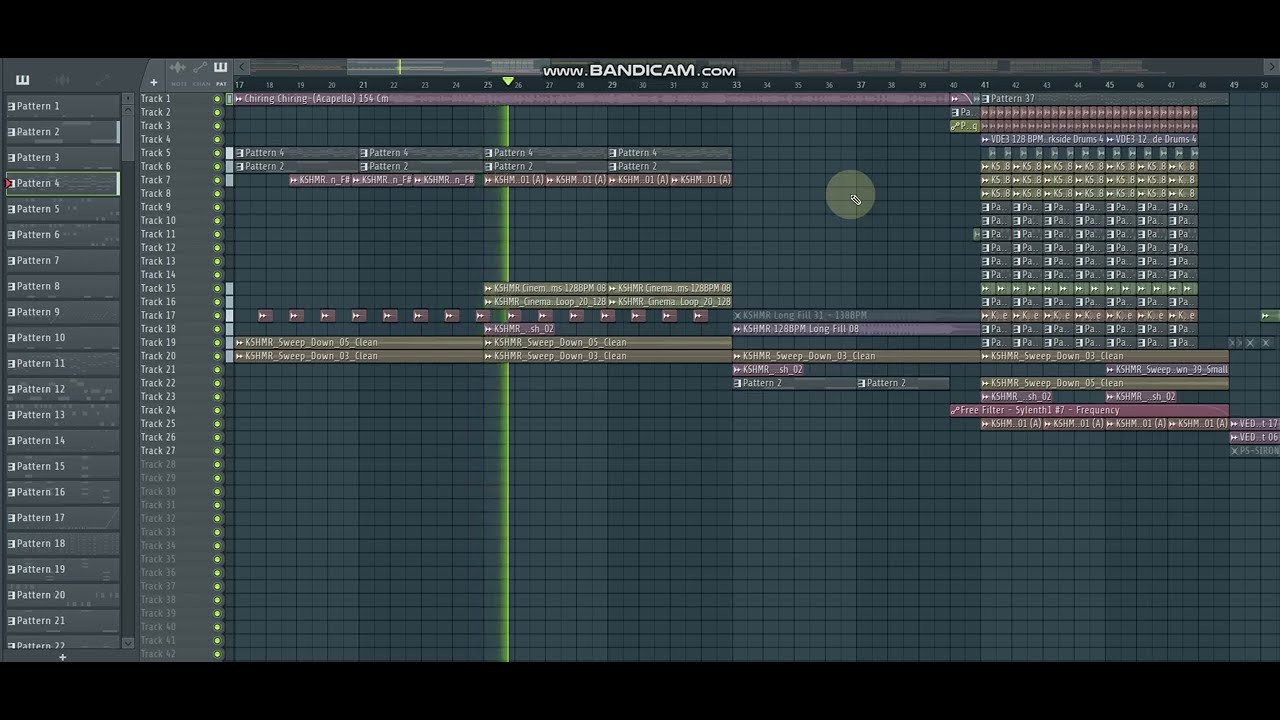This screenshot has height=720, width=1280.
Task: Mute Track 24 via its green indicator
Action: click(x=217, y=410)
